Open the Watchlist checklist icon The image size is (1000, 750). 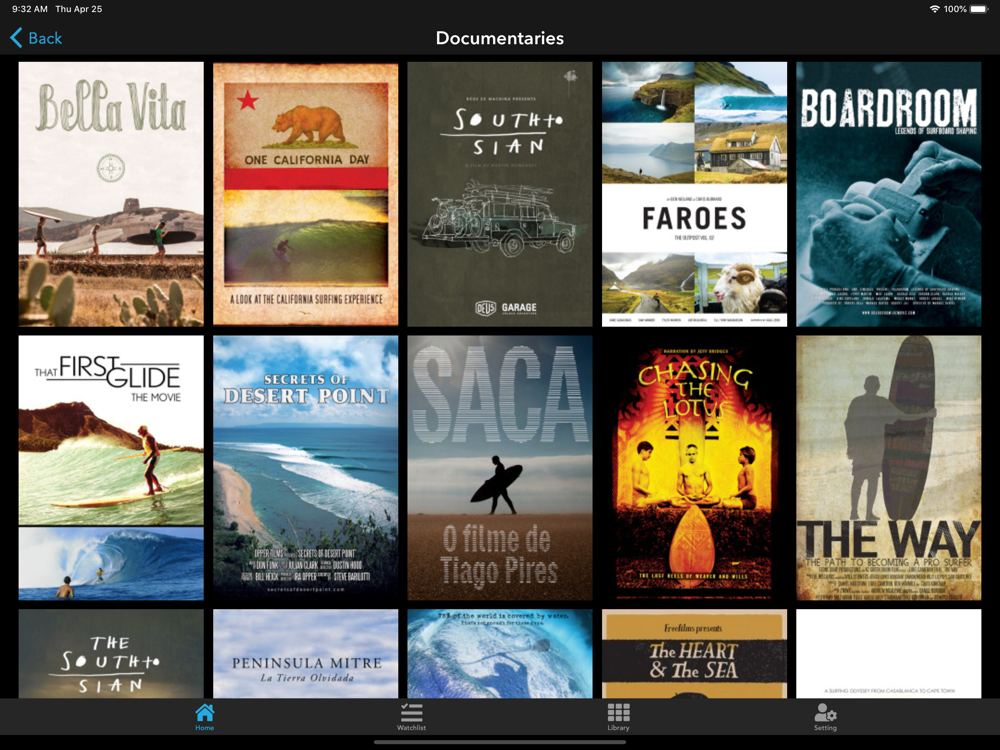pos(411,713)
